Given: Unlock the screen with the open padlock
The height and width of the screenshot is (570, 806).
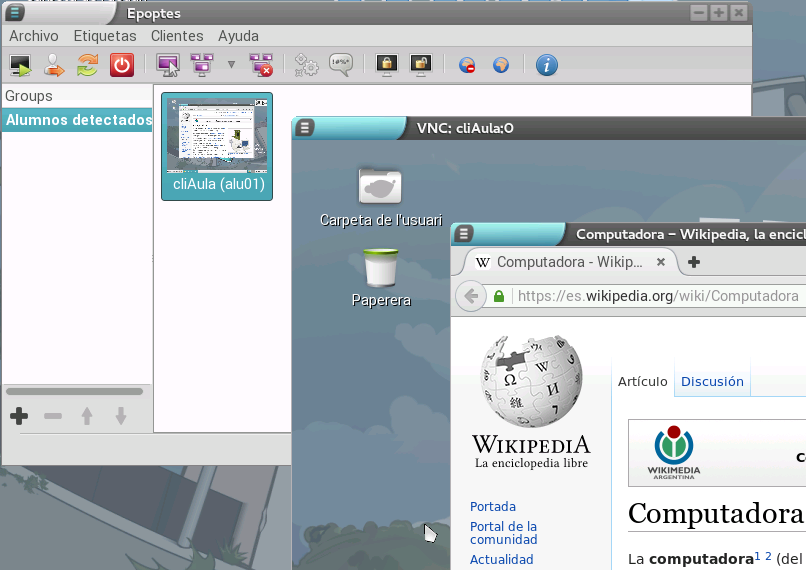Looking at the screenshot, I should point(421,65).
